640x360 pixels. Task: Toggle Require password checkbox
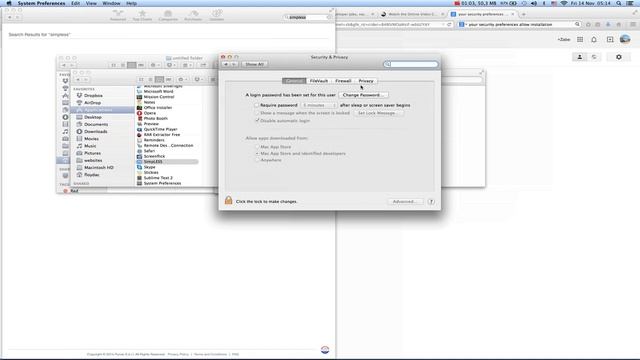[257, 105]
